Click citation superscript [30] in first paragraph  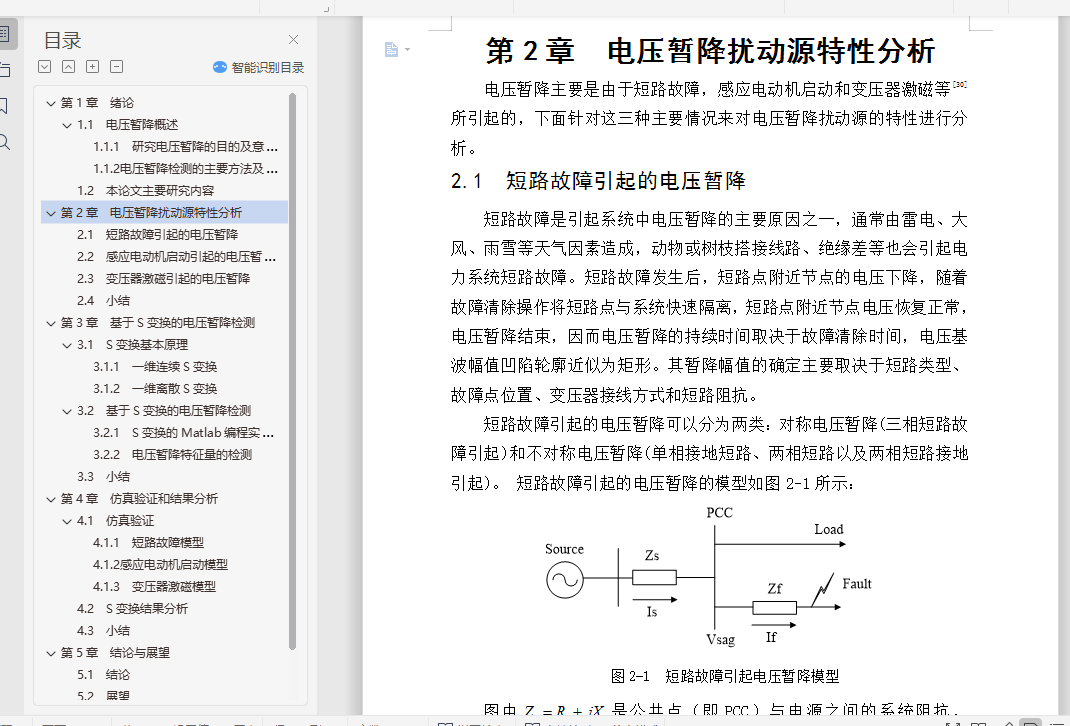(959, 85)
